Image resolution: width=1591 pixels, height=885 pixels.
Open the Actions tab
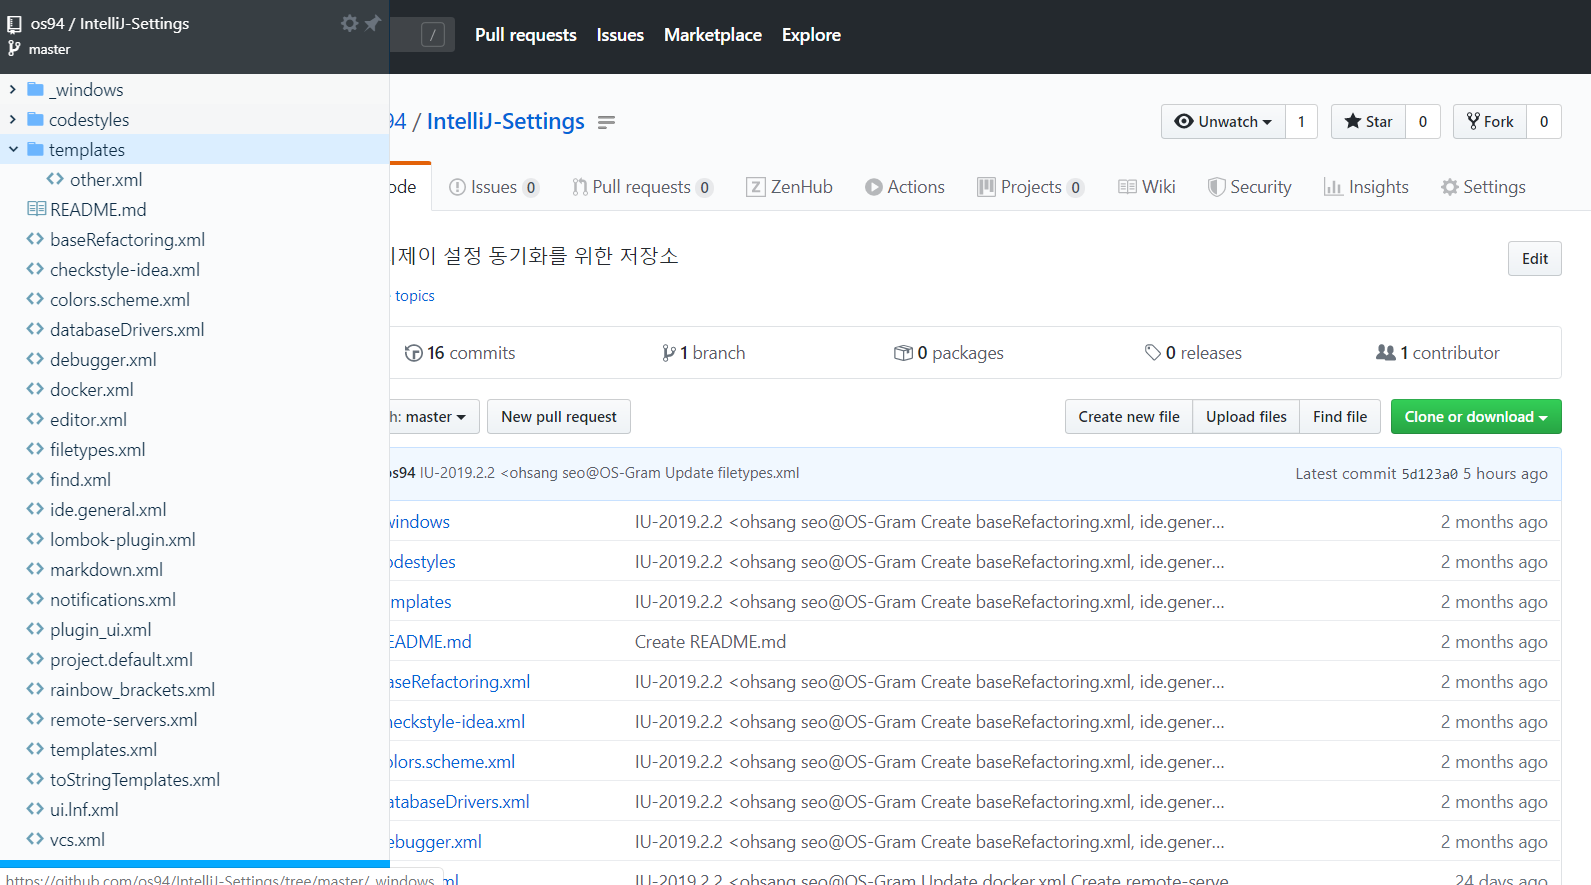[905, 187]
